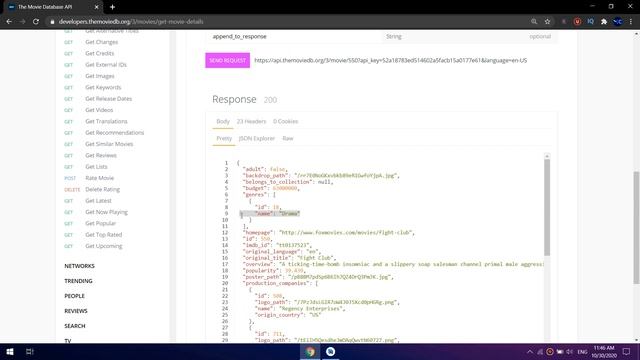Open the notification center icon
The width and height of the screenshot is (640, 360).
coord(627,351)
